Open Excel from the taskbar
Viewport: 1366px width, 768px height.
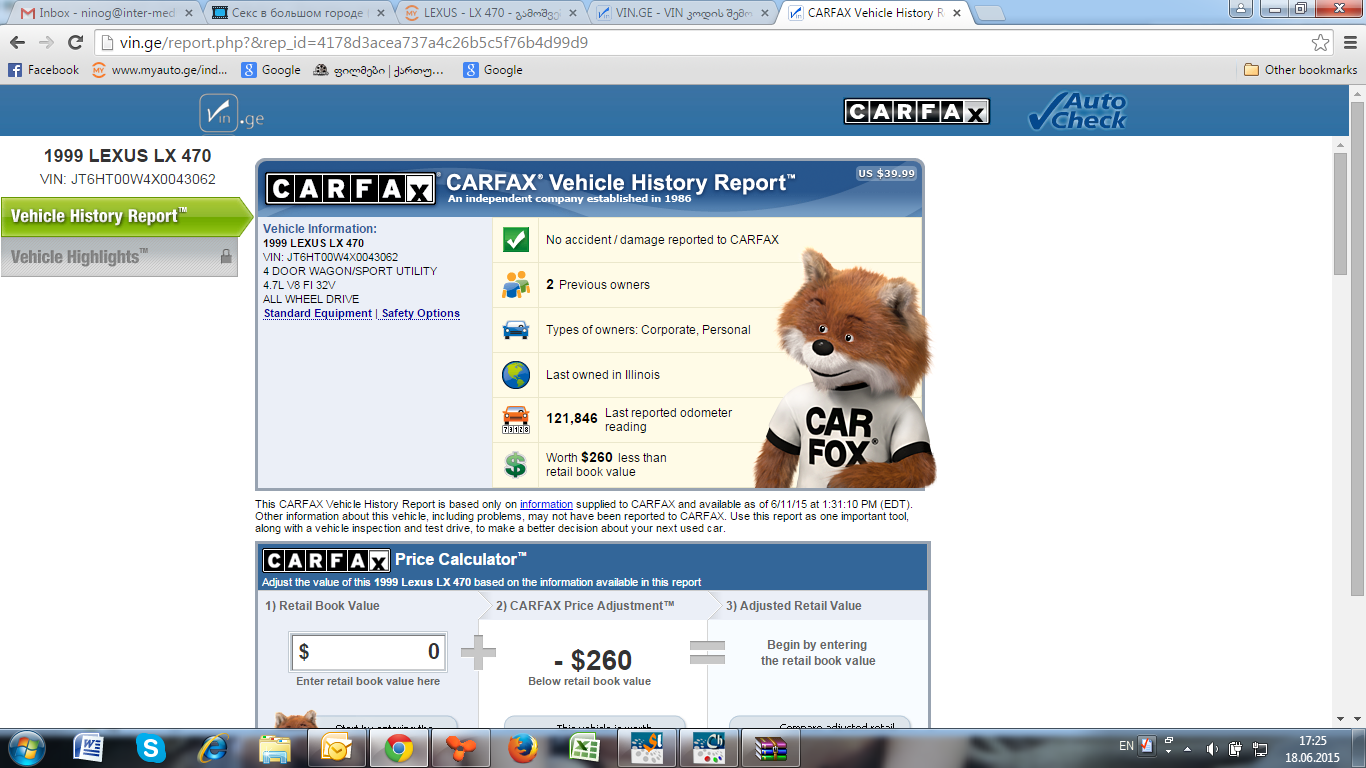click(x=585, y=748)
